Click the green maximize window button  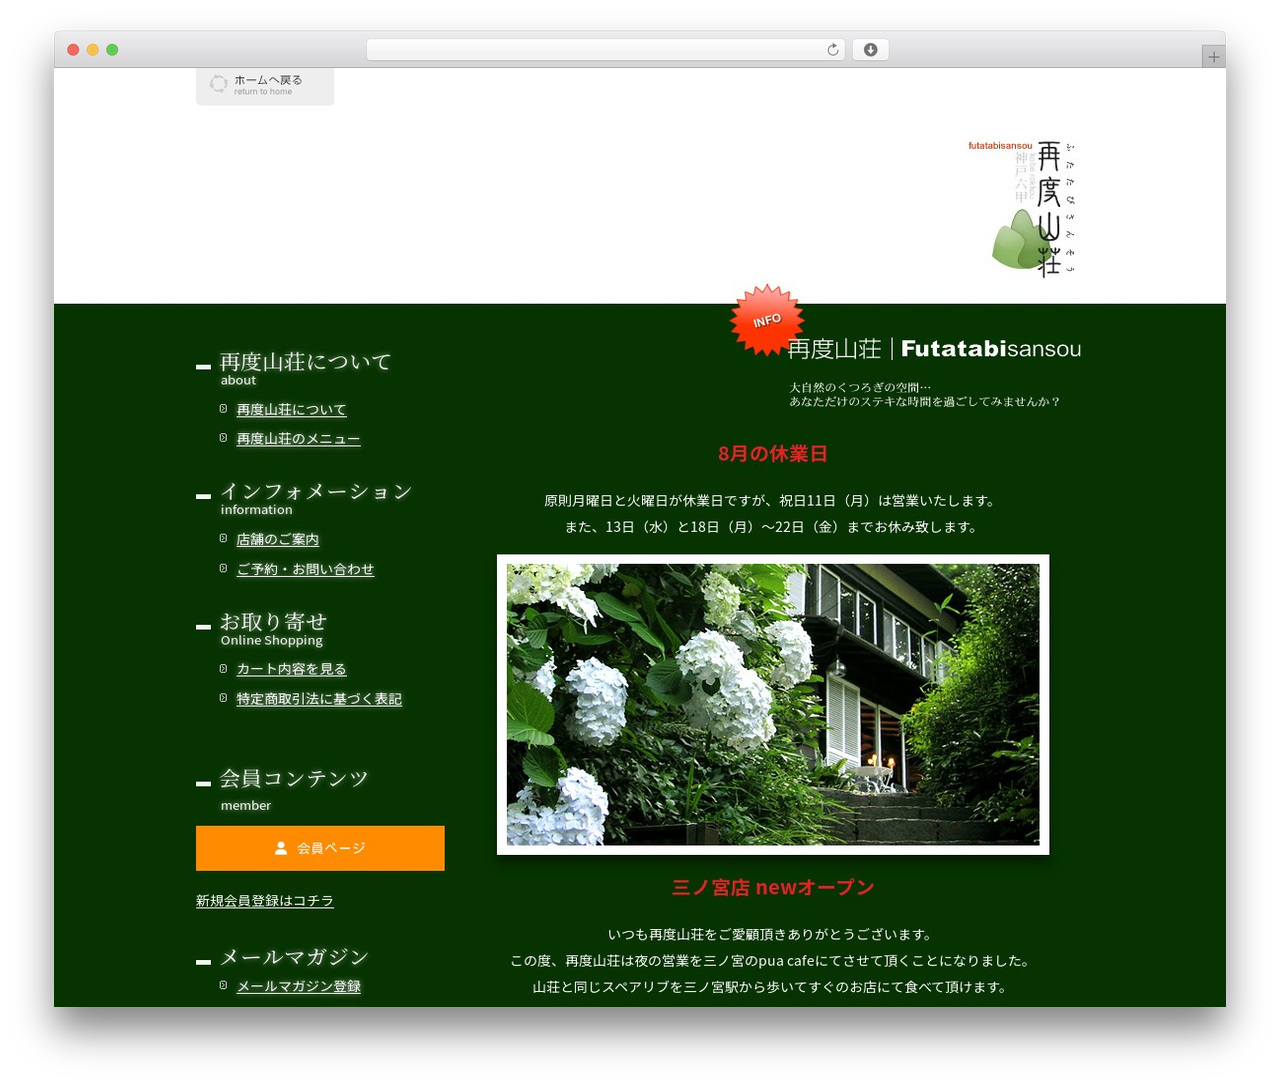coord(112,50)
